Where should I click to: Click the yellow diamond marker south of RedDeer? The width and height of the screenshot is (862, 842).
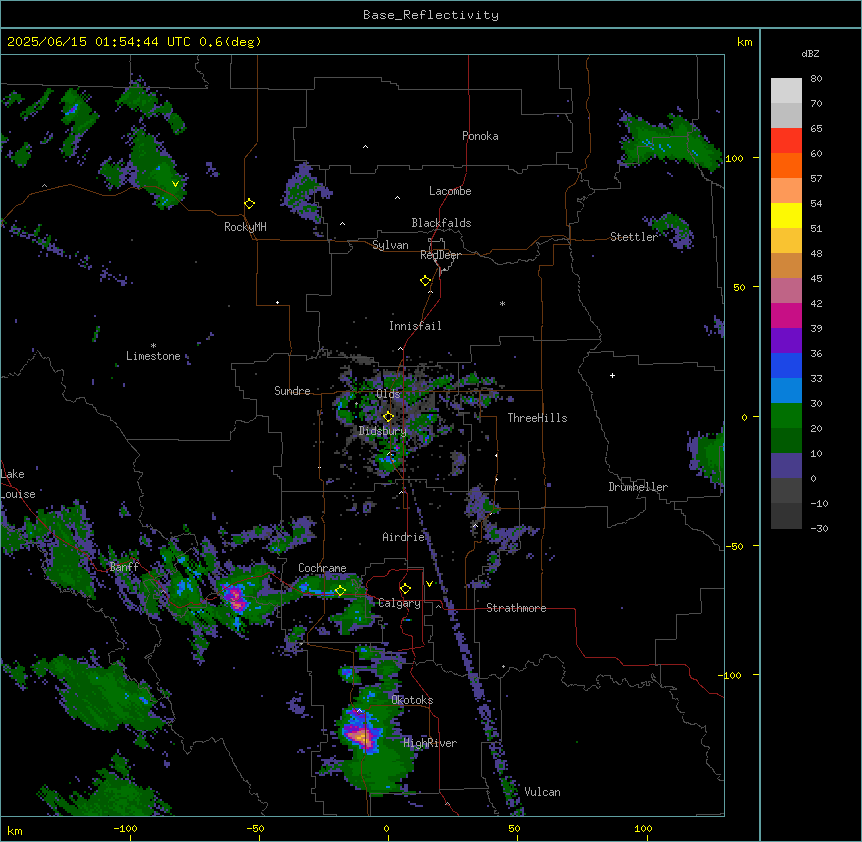[426, 281]
